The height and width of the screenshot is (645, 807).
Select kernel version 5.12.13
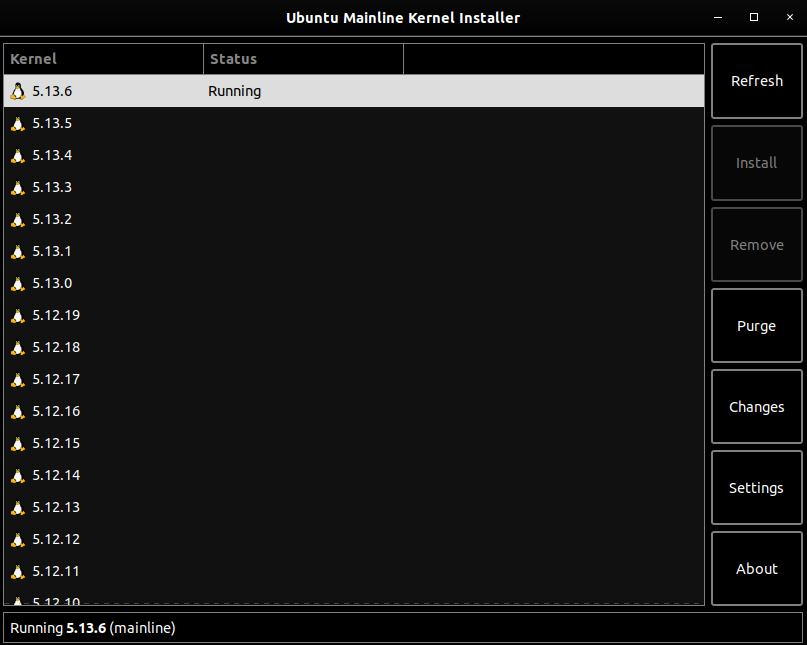tap(354, 507)
